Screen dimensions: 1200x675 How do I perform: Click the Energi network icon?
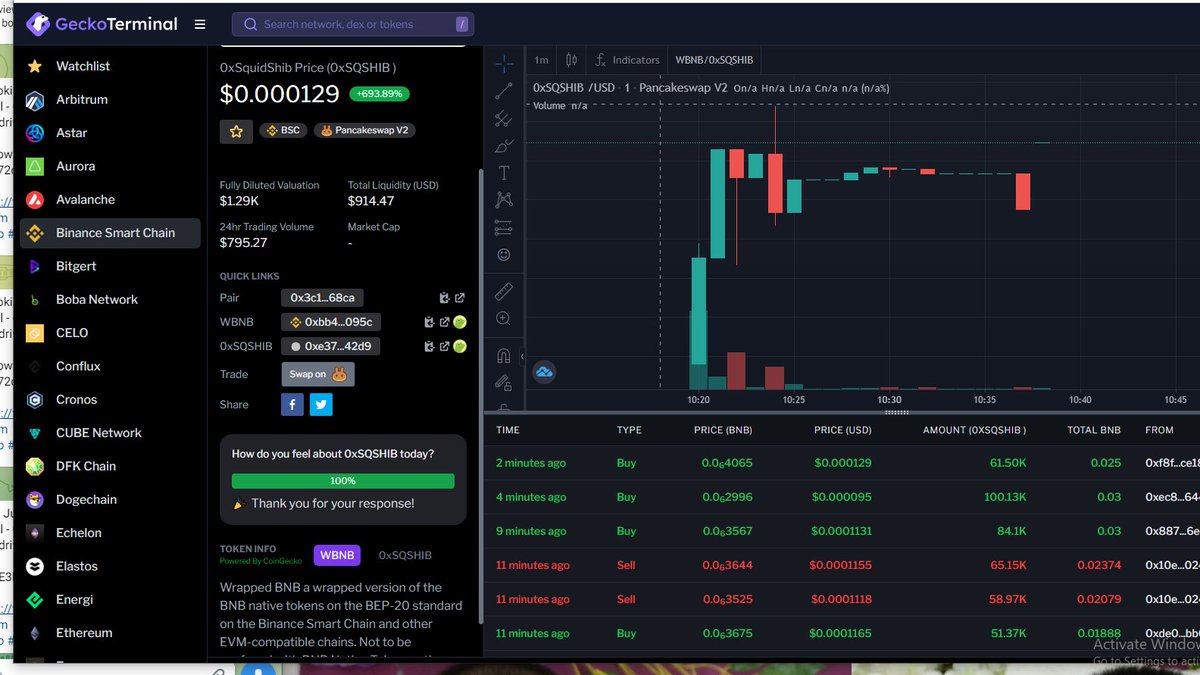(x=35, y=600)
